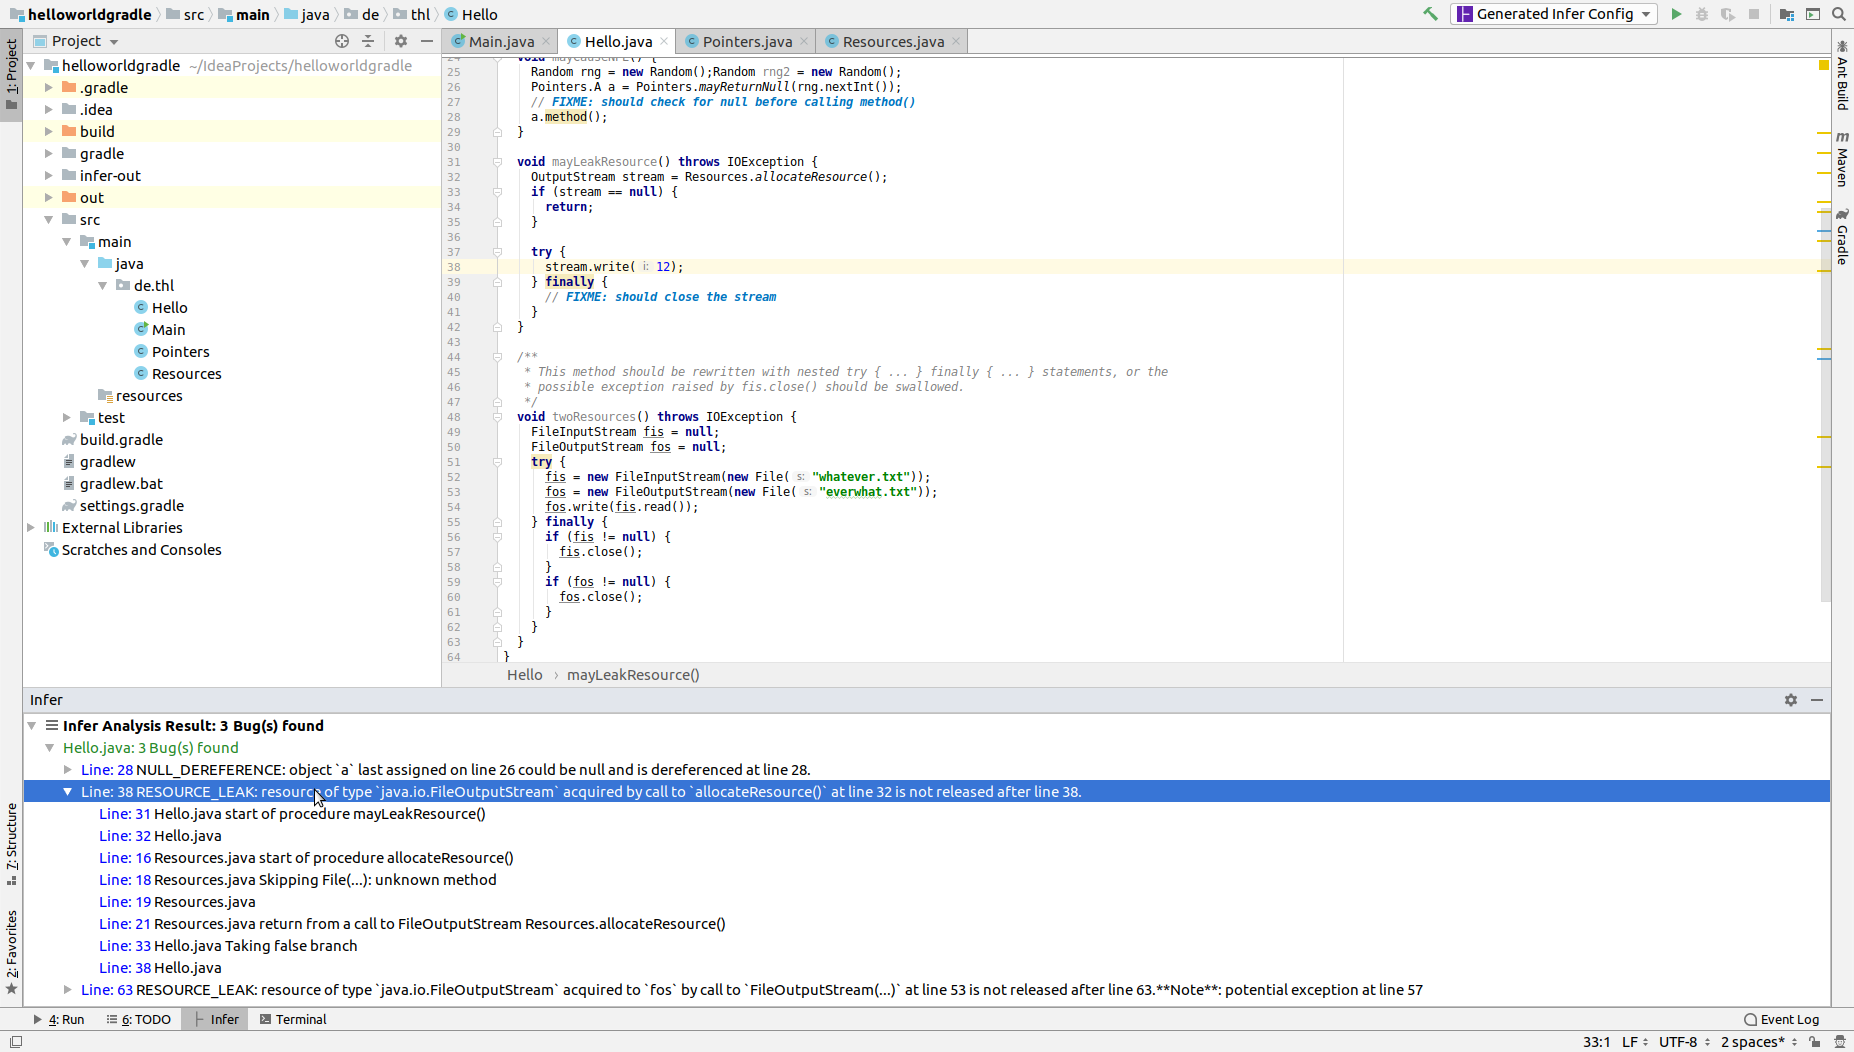The height and width of the screenshot is (1052, 1854).
Task: Collapse Hello.java bugs found node
Action: (49, 748)
